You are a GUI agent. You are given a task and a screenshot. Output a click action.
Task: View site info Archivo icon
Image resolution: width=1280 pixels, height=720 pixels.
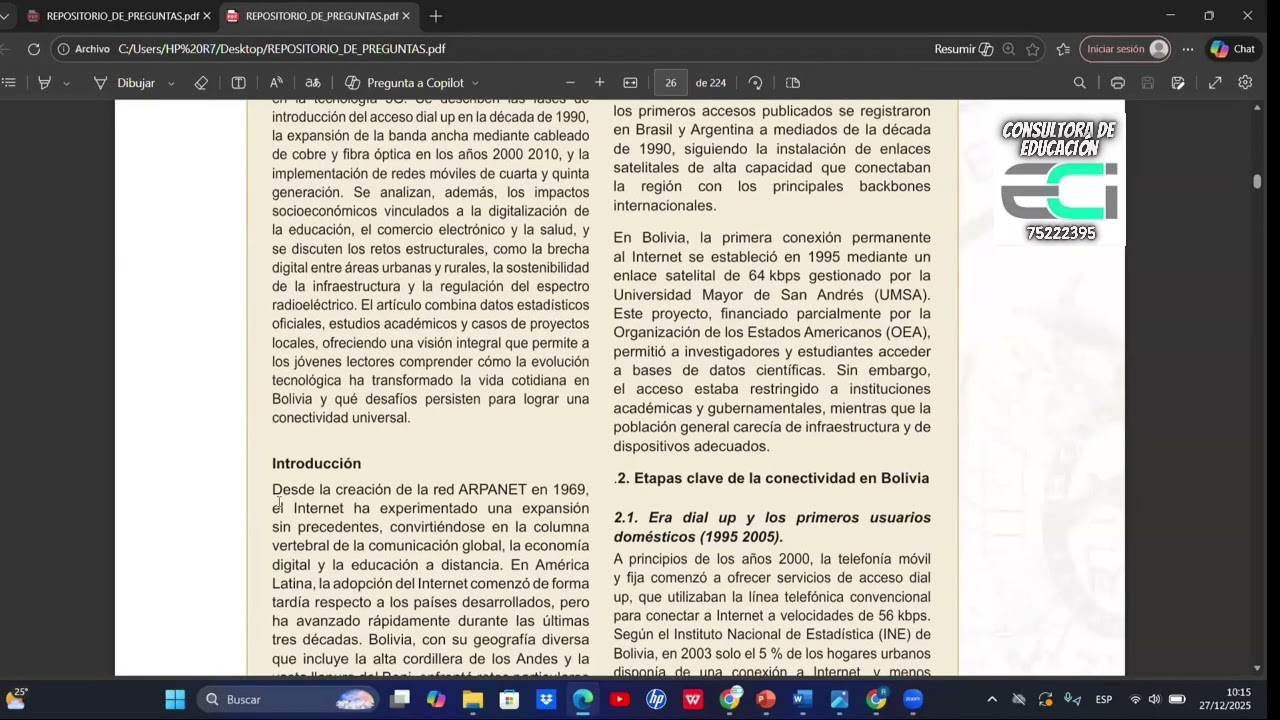coord(84,49)
